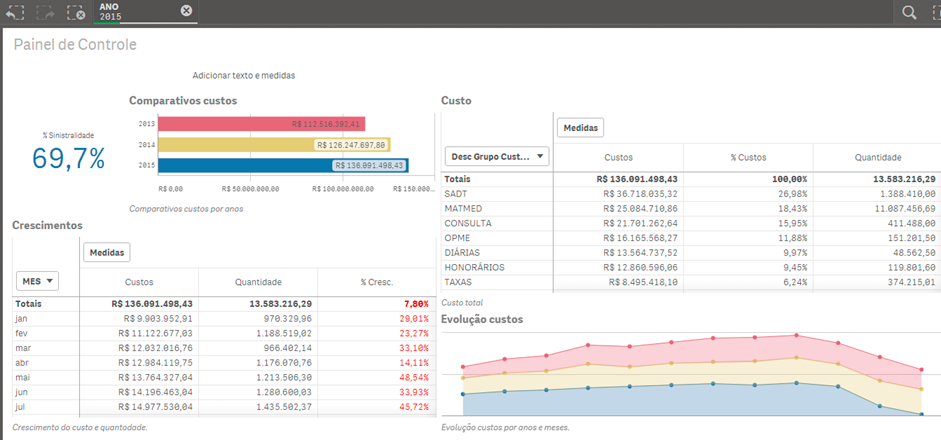This screenshot has width=941, height=440.
Task: Click Medidas button in Custo table
Action: [x=581, y=128]
